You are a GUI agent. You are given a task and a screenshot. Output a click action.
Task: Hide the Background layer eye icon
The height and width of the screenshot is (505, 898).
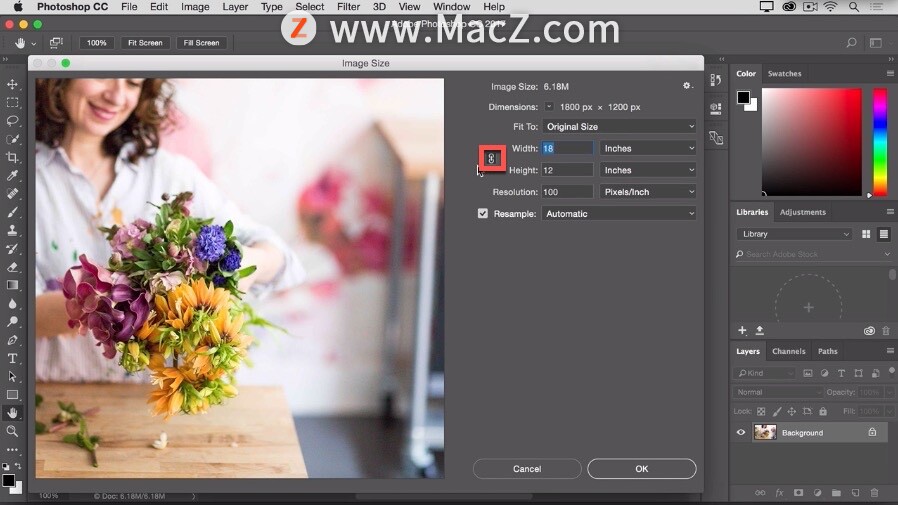click(x=741, y=432)
